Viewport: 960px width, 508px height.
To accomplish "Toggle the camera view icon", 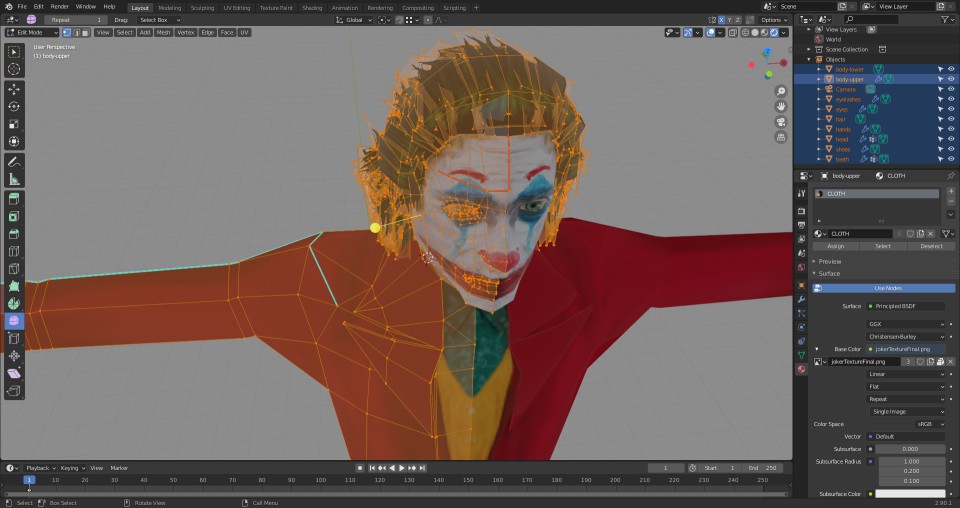I will tap(781, 122).
